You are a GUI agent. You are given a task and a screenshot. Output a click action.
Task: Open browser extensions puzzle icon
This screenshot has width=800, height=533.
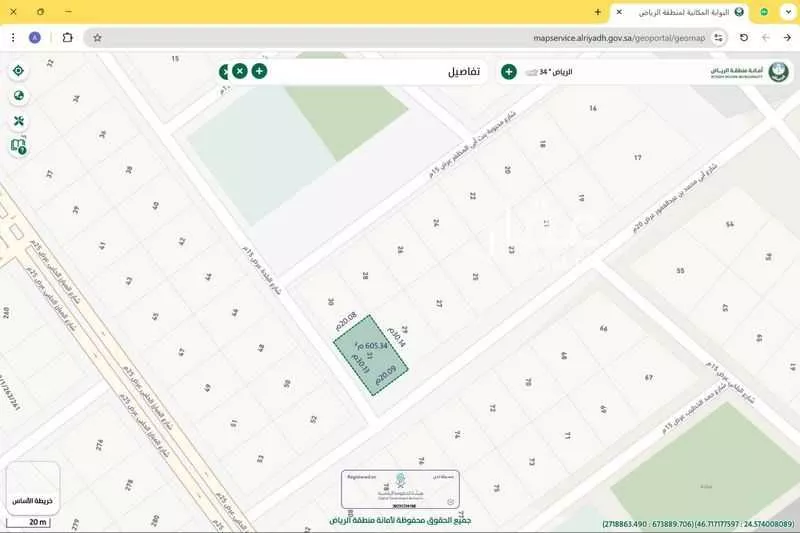click(67, 38)
